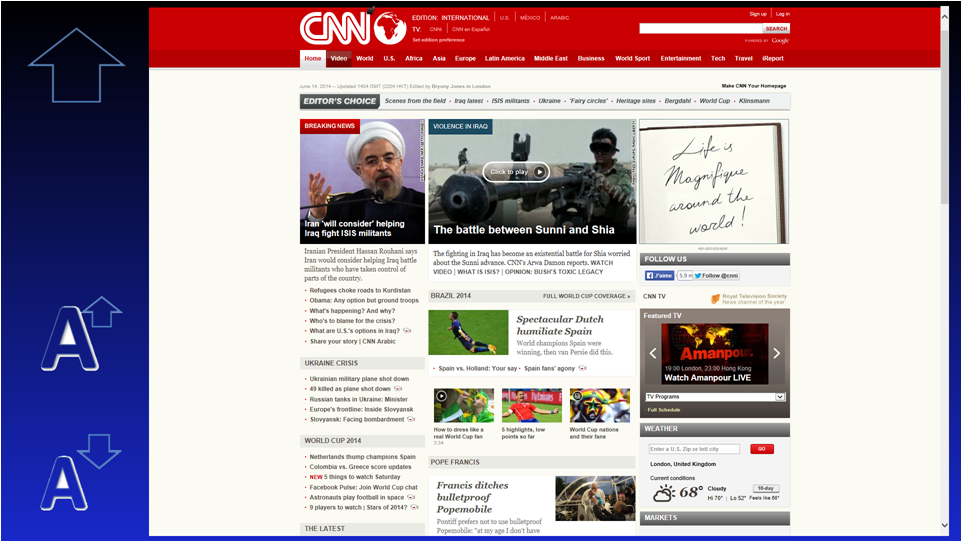
Task: Go to the World section
Action: tap(364, 58)
